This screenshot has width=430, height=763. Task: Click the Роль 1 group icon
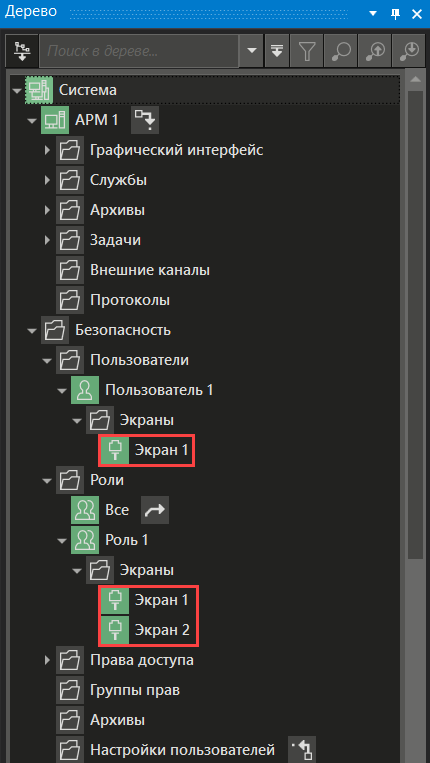click(85, 540)
